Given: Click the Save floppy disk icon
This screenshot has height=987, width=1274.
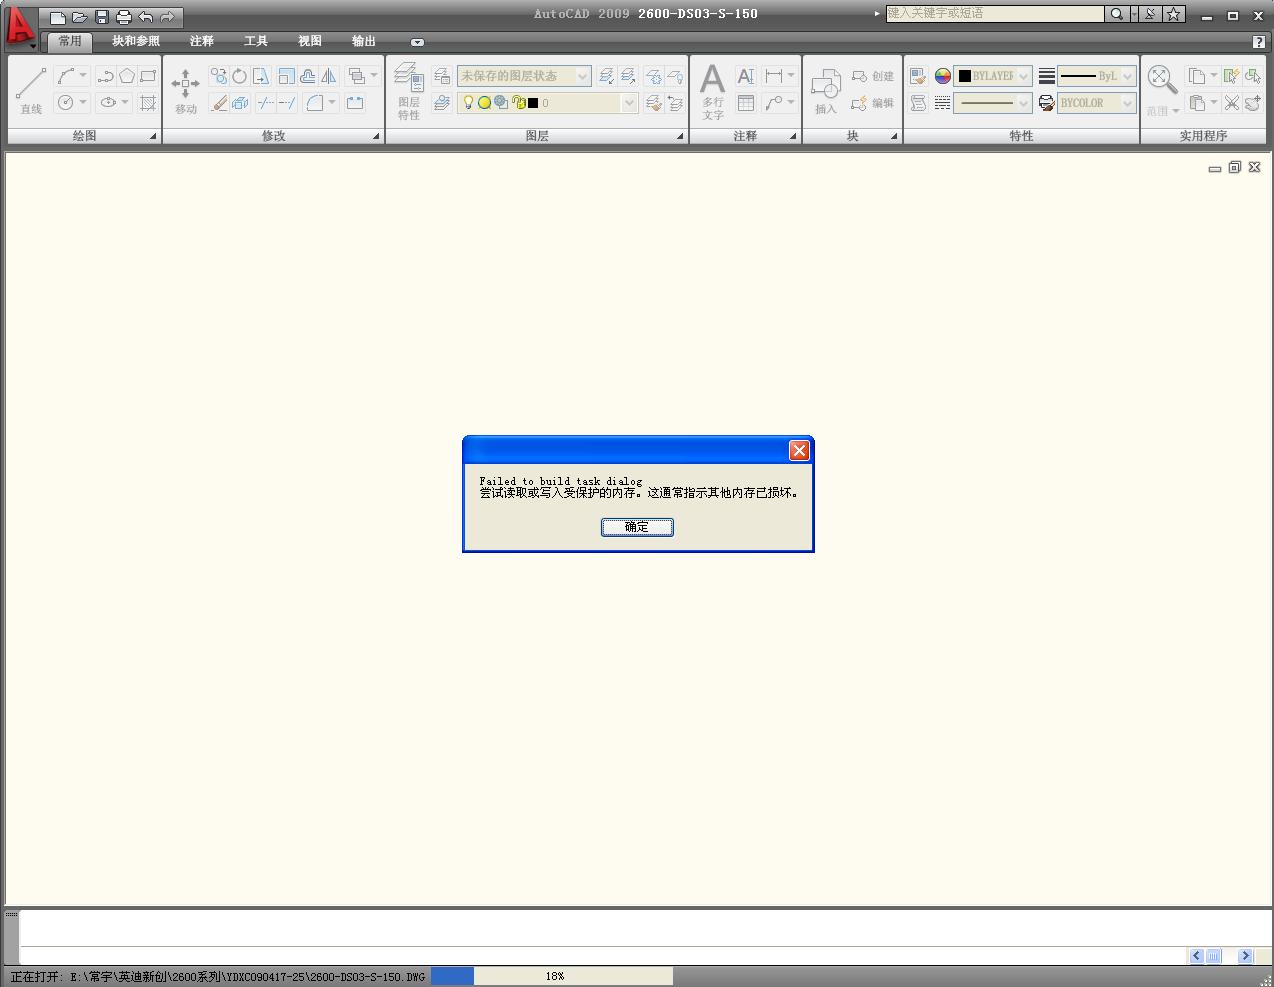Looking at the screenshot, I should pyautogui.click(x=102, y=17).
